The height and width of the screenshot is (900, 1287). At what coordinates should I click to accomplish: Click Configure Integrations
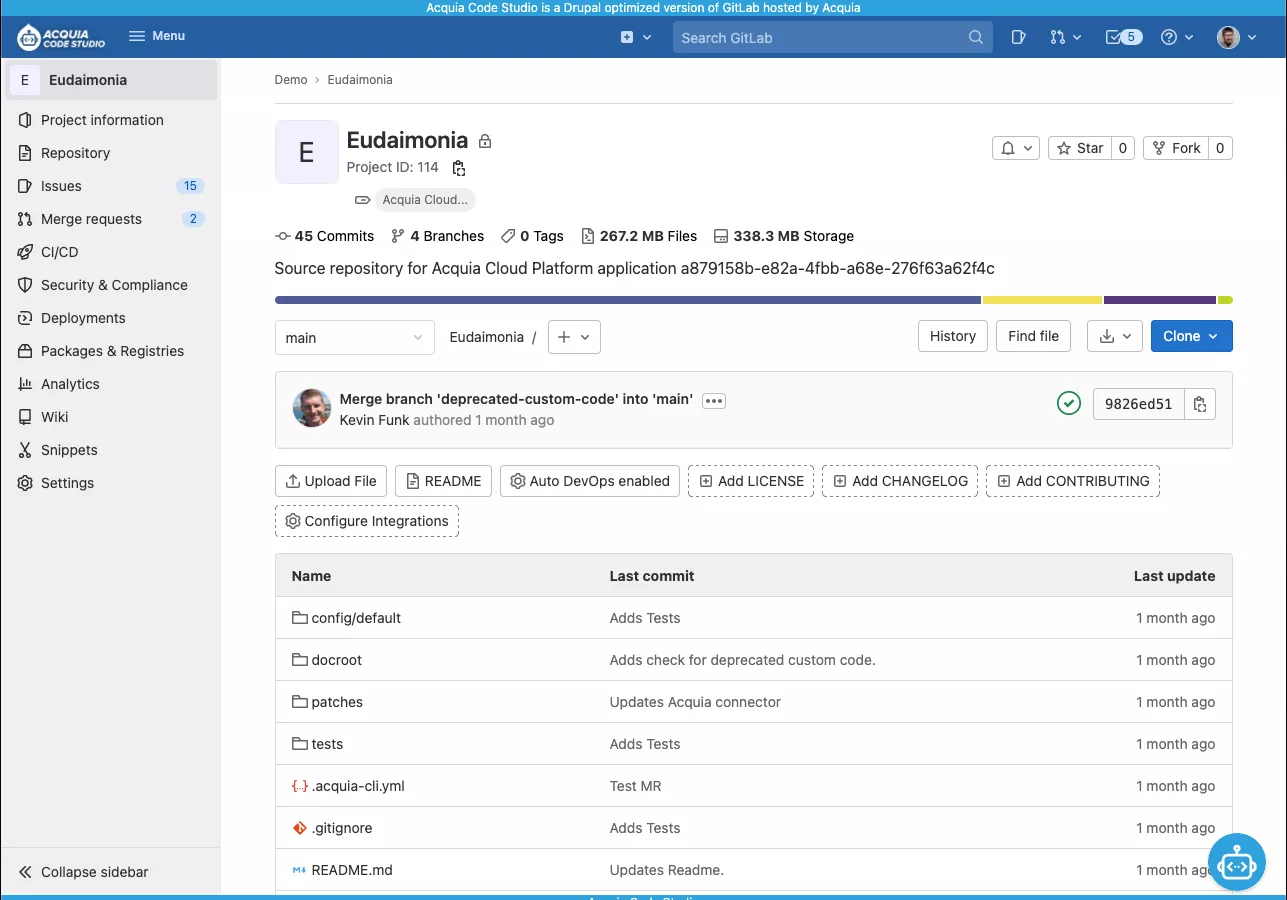tap(367, 521)
